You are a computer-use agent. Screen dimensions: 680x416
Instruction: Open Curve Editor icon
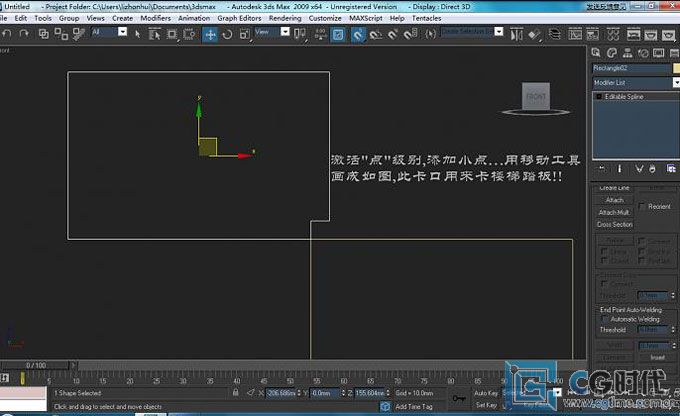[575, 34]
